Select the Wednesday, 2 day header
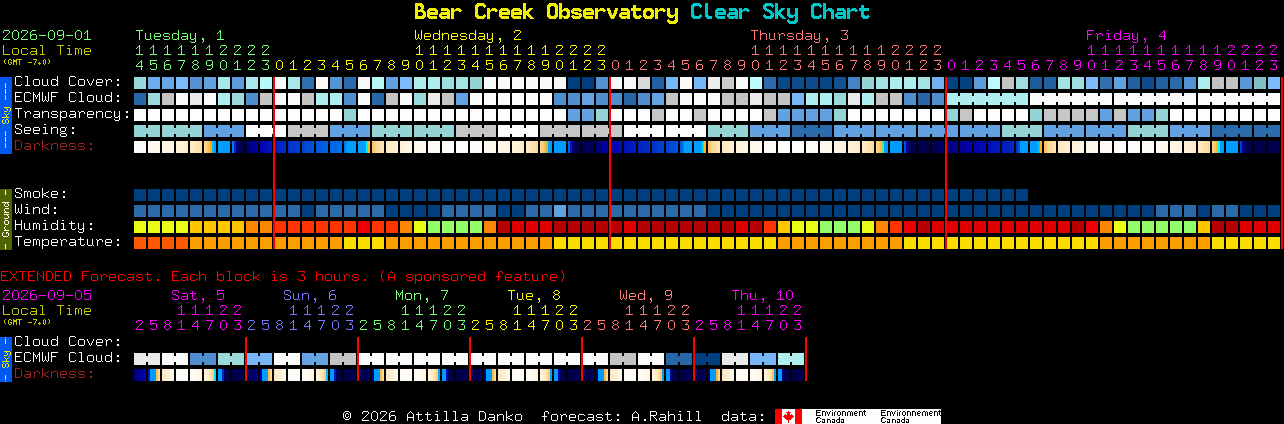The image size is (1284, 424). (x=468, y=35)
